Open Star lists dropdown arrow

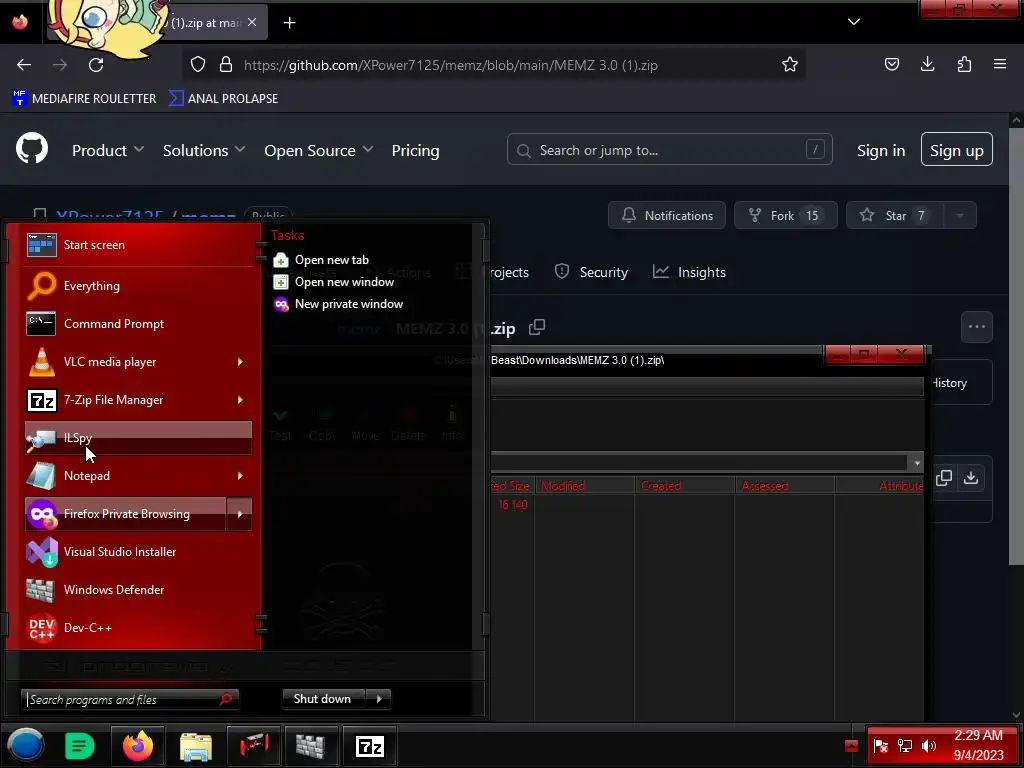coord(960,216)
